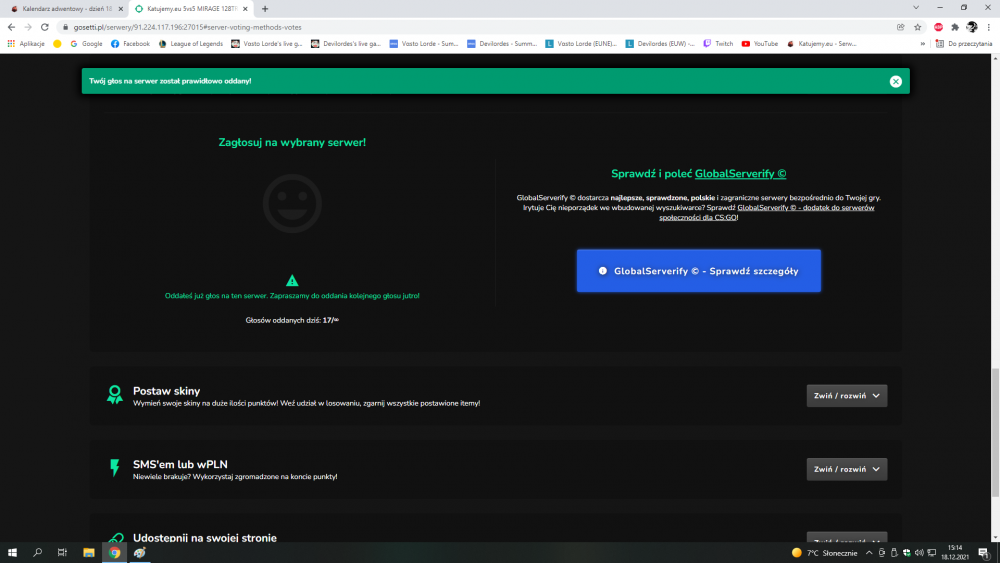Open the Windows Start menu
The width and height of the screenshot is (1000, 563).
click(x=12, y=553)
